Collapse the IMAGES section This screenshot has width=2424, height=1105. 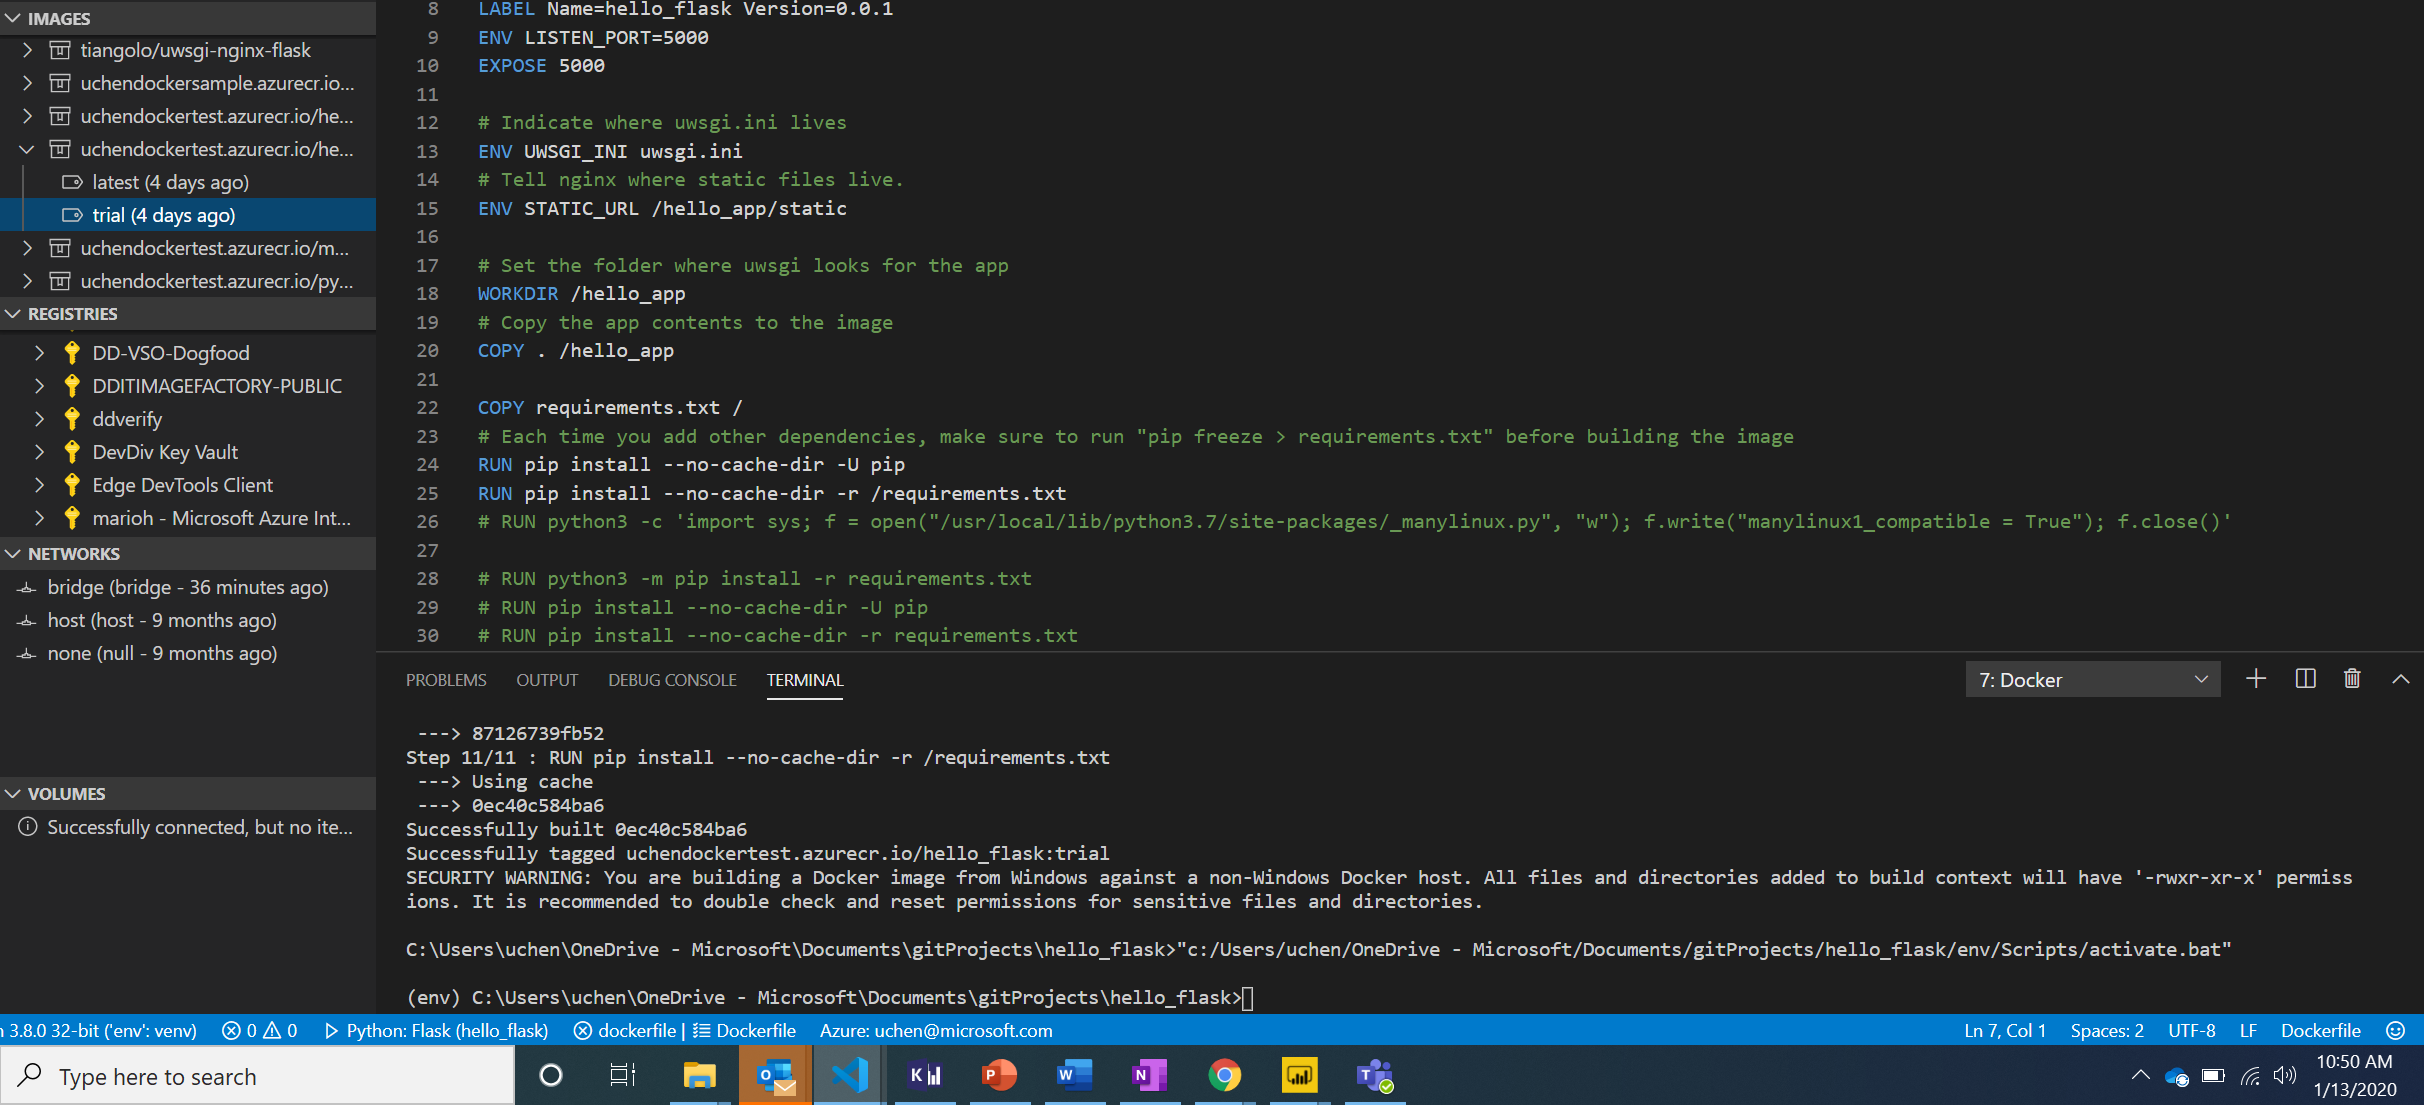click(x=12, y=17)
